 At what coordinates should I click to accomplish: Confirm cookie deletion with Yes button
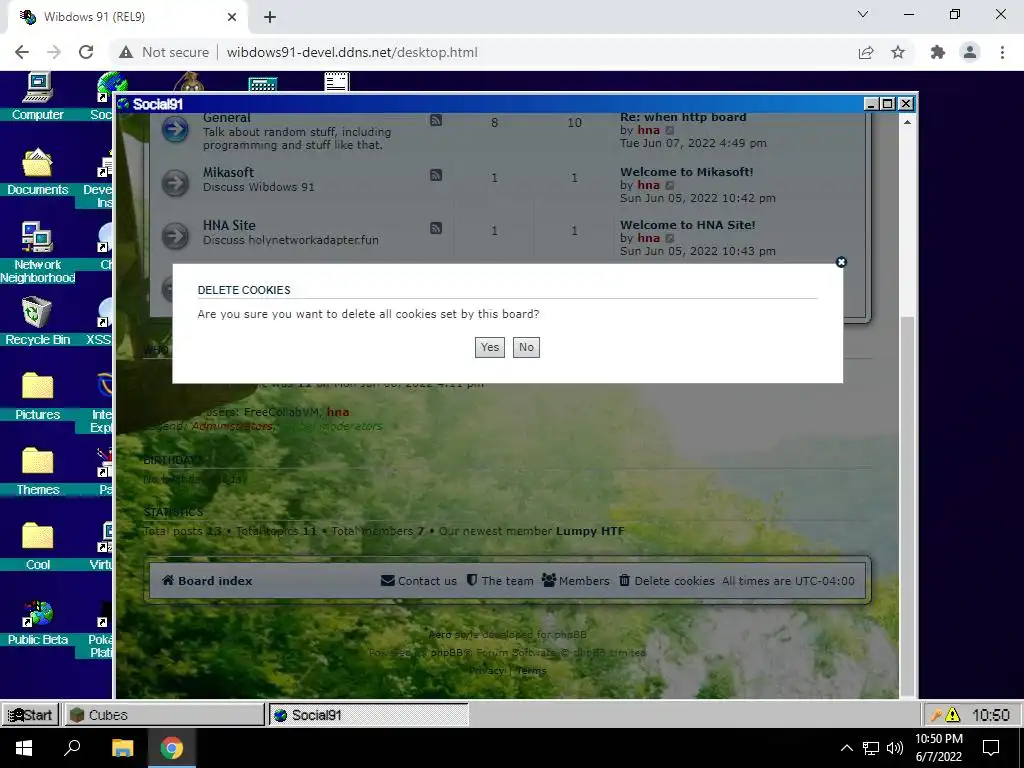489,347
